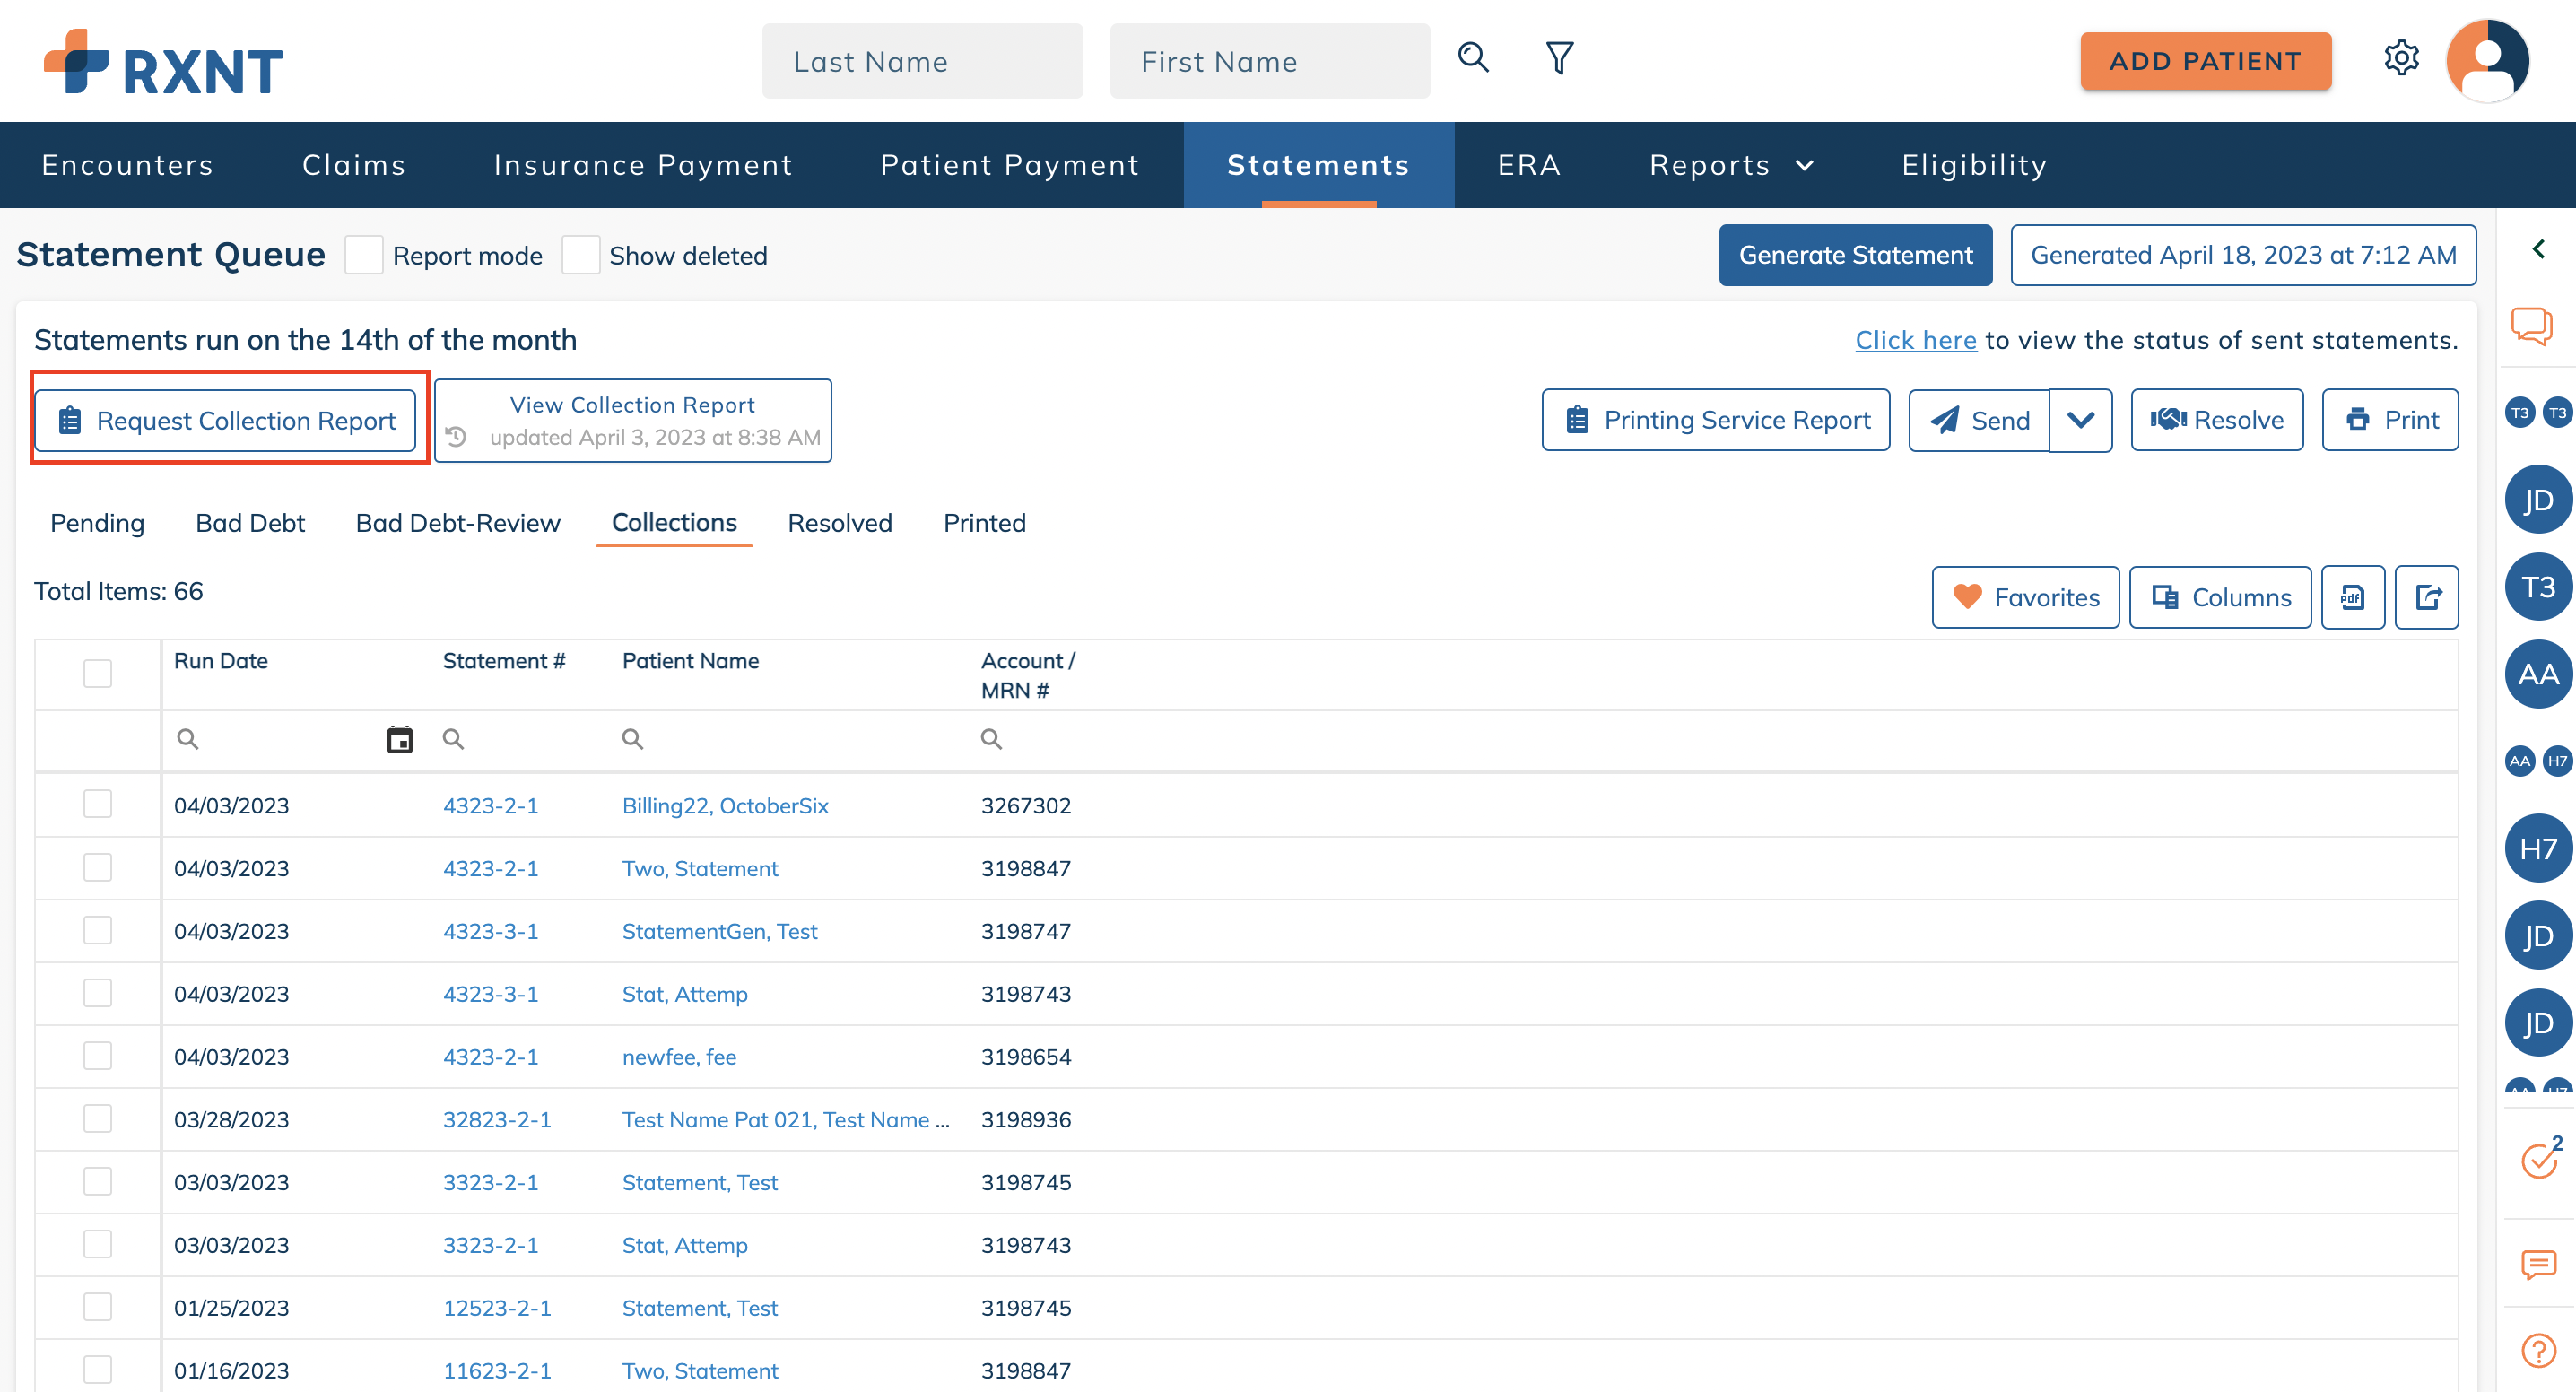Viewport: 2576px width, 1392px height.
Task: Open the settings gear in the top right
Action: click(2402, 58)
